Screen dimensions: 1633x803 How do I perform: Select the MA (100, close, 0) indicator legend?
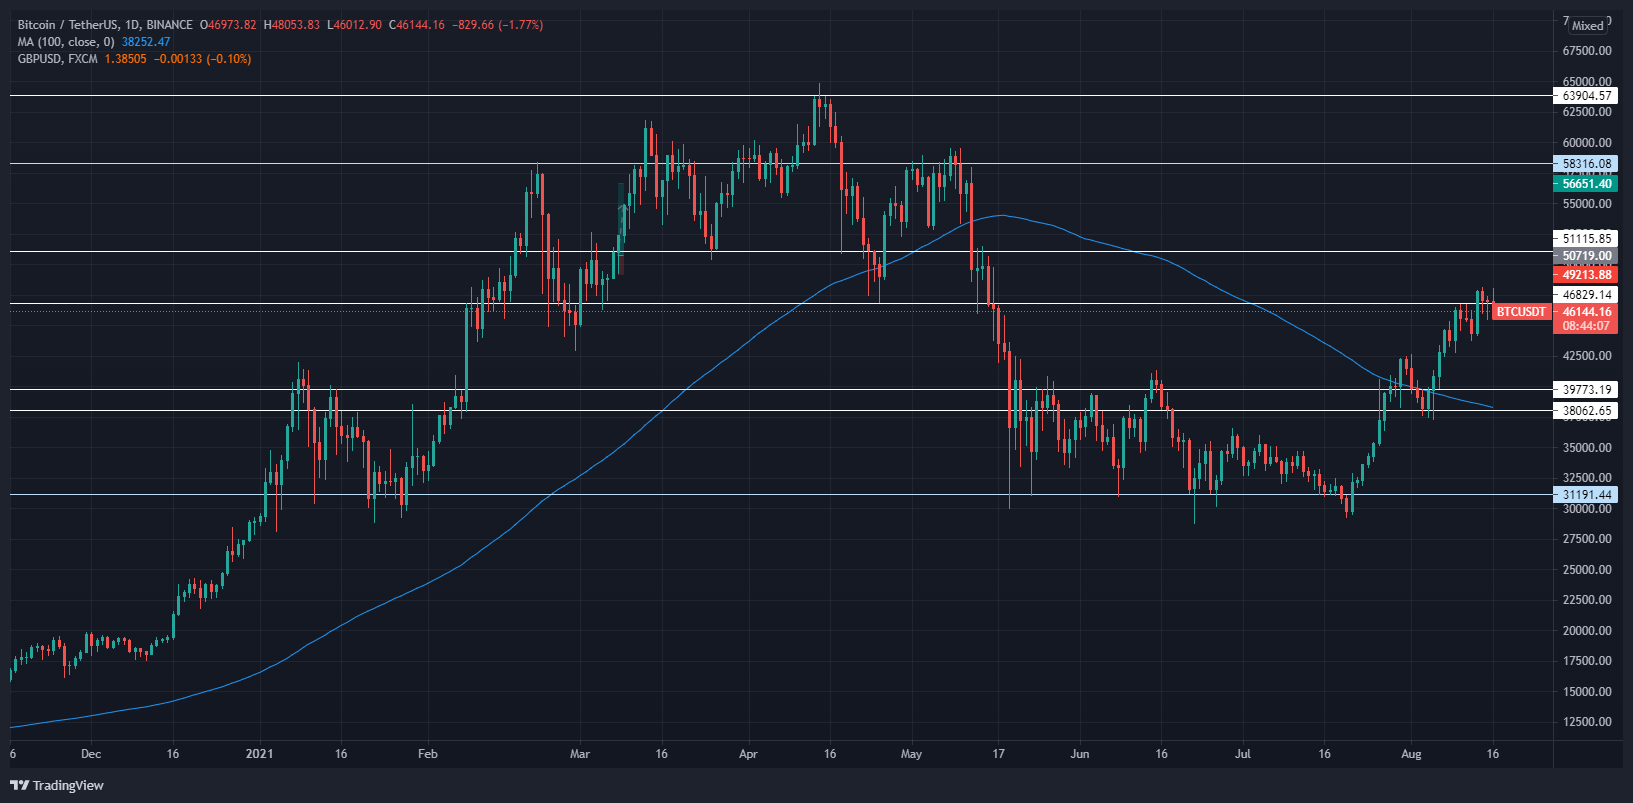66,42
